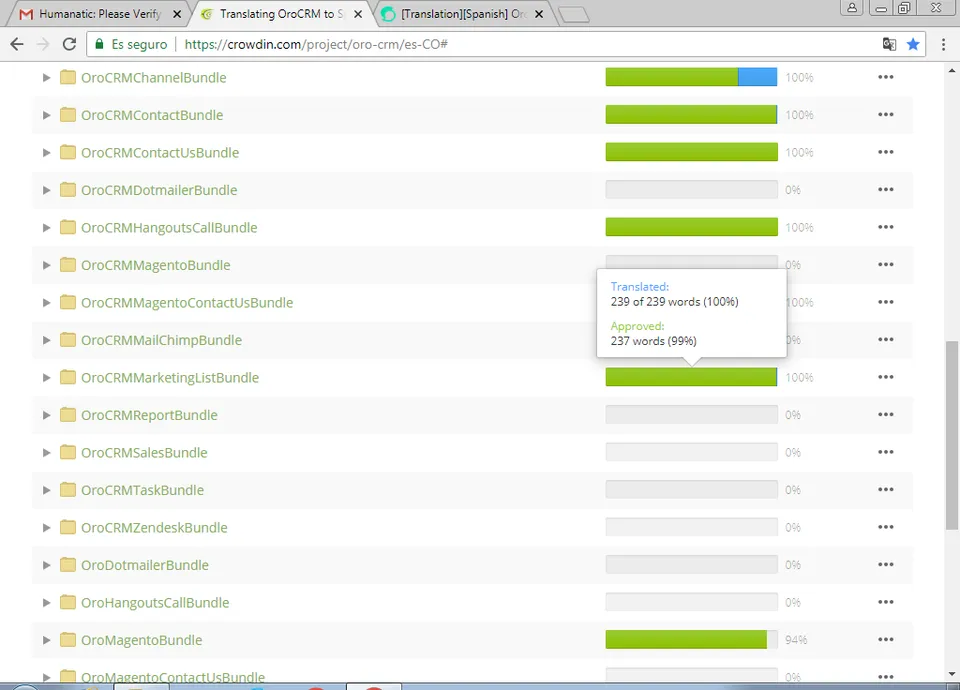Screen dimensions: 960x690
Task: Open more options for OroCRMChannelBundle
Action: point(885,77)
